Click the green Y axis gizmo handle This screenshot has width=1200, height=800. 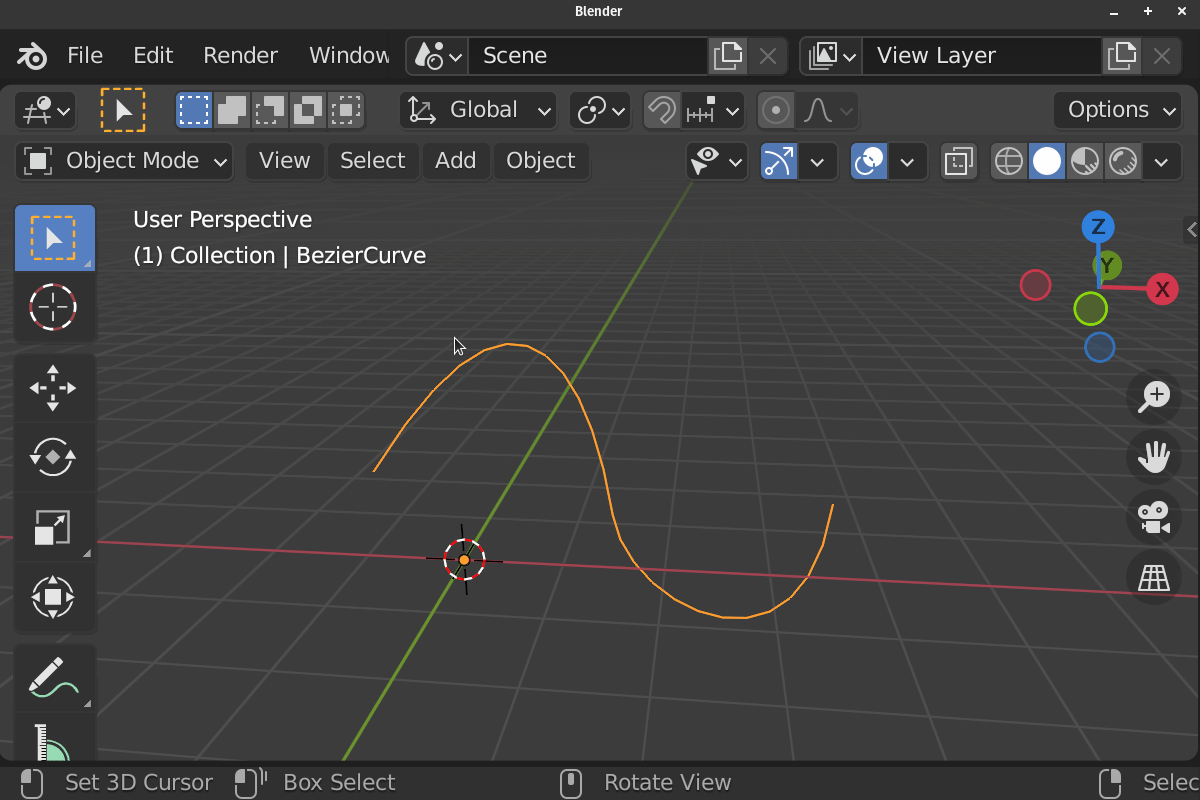tap(1106, 266)
